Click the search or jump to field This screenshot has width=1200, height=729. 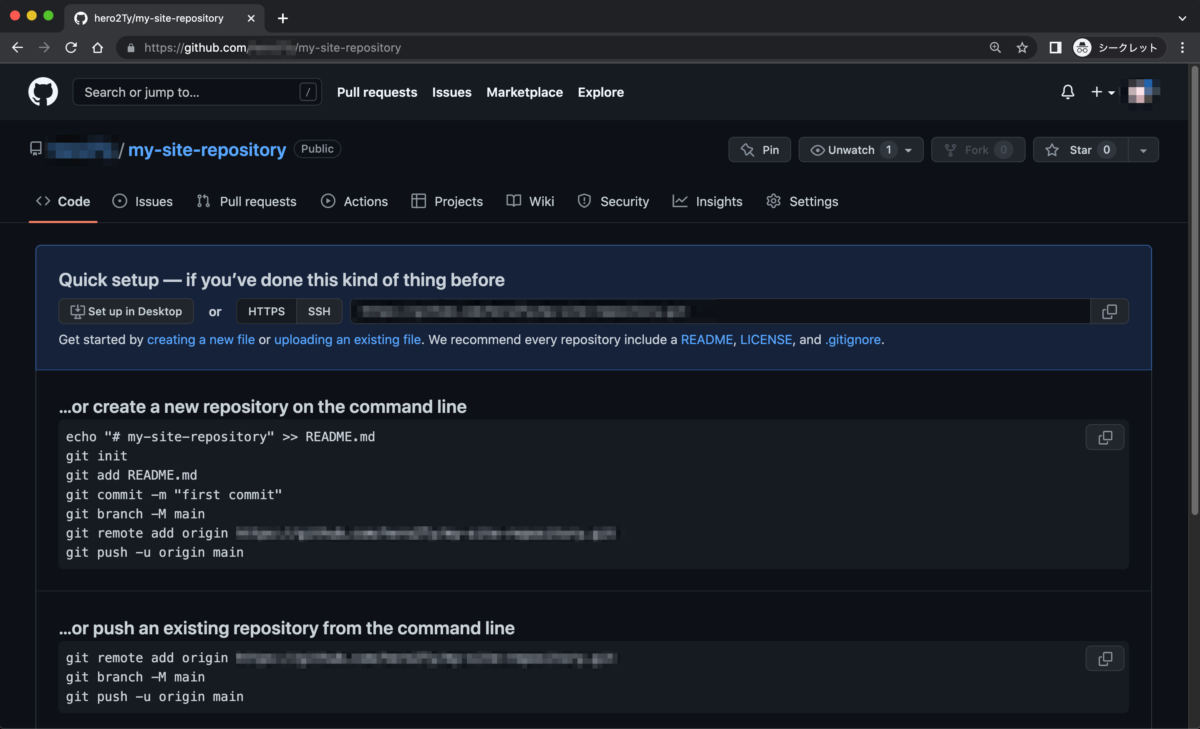[x=197, y=92]
